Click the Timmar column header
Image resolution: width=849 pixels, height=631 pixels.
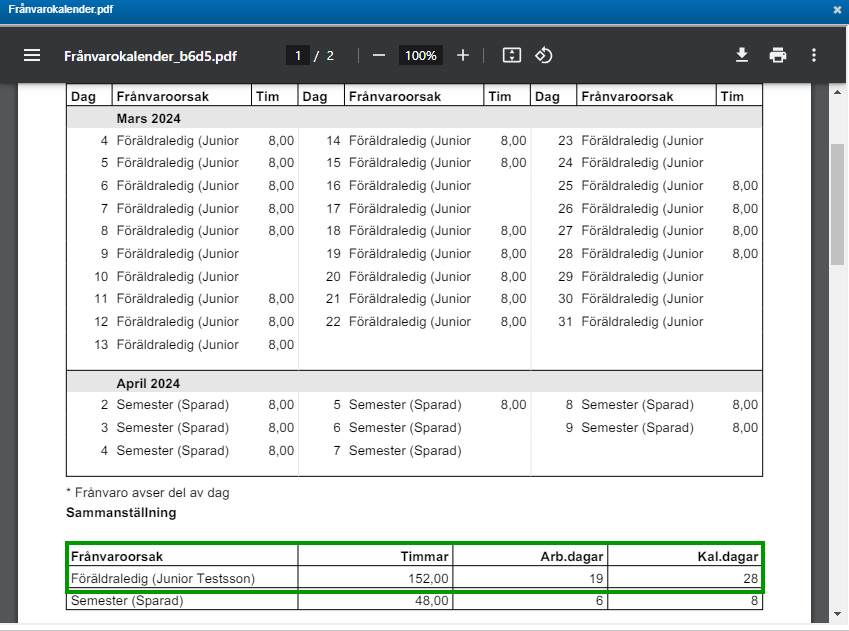(425, 556)
